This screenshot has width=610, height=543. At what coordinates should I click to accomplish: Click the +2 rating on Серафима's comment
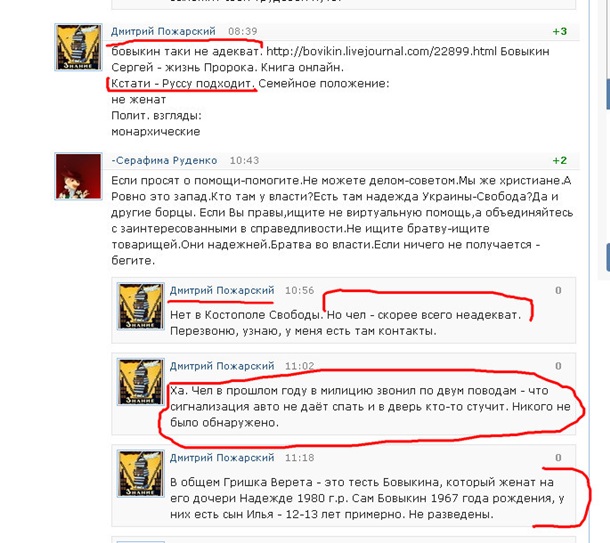point(560,160)
